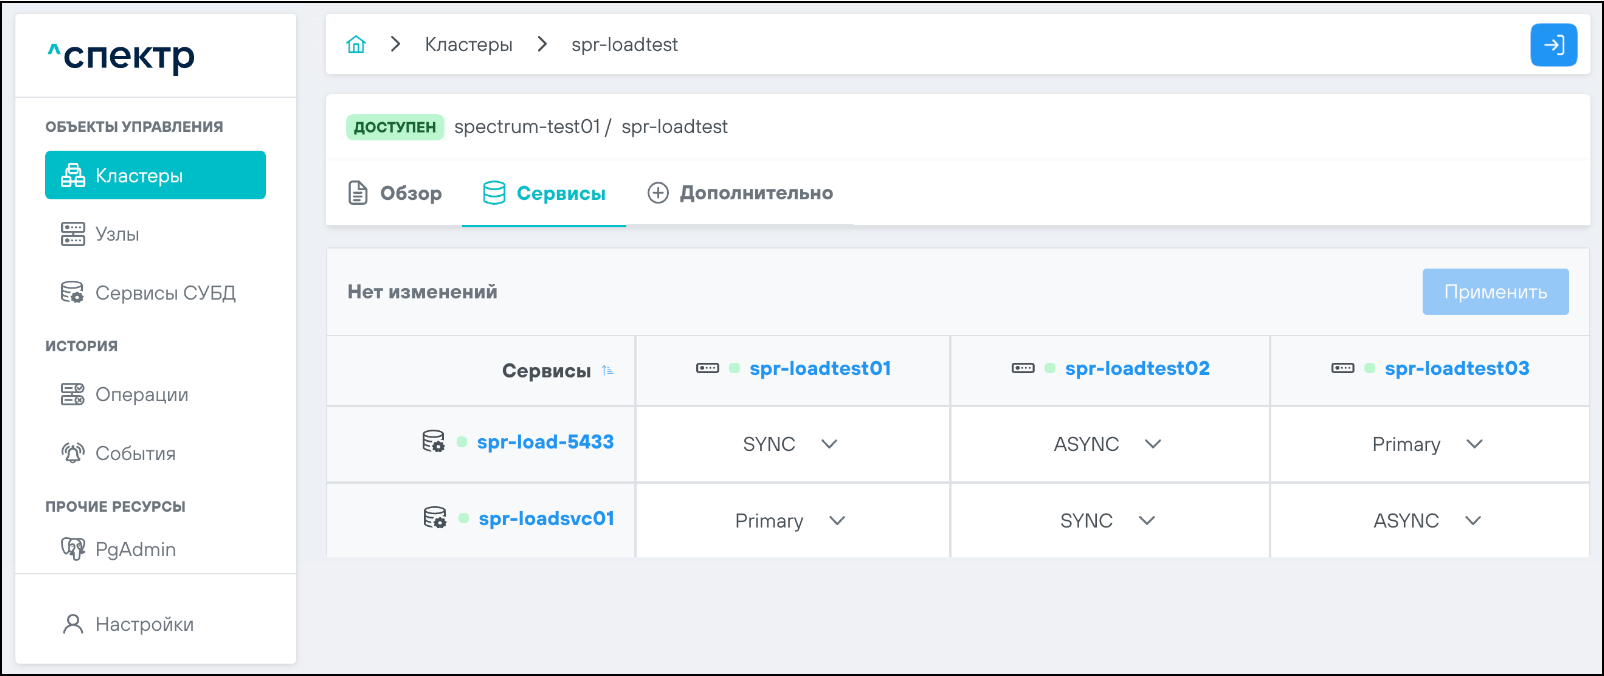
Task: Click the database icon beside spr-loadsvc01
Action: pos(434,518)
